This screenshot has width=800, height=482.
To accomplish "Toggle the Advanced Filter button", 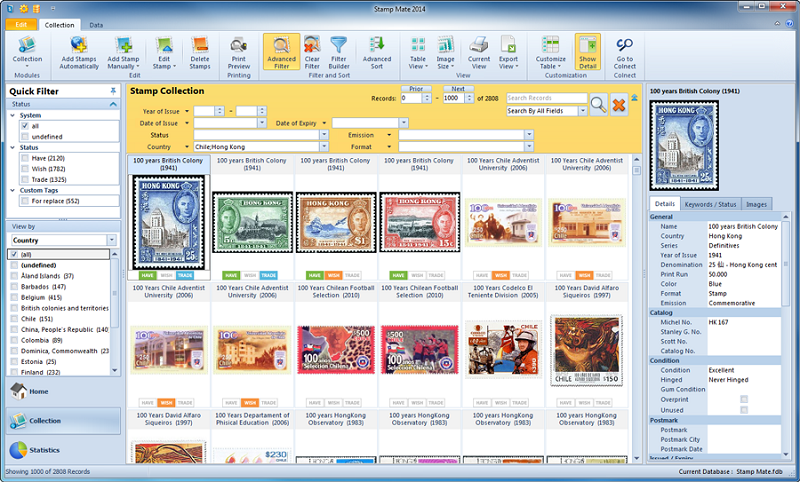I will tap(282, 52).
